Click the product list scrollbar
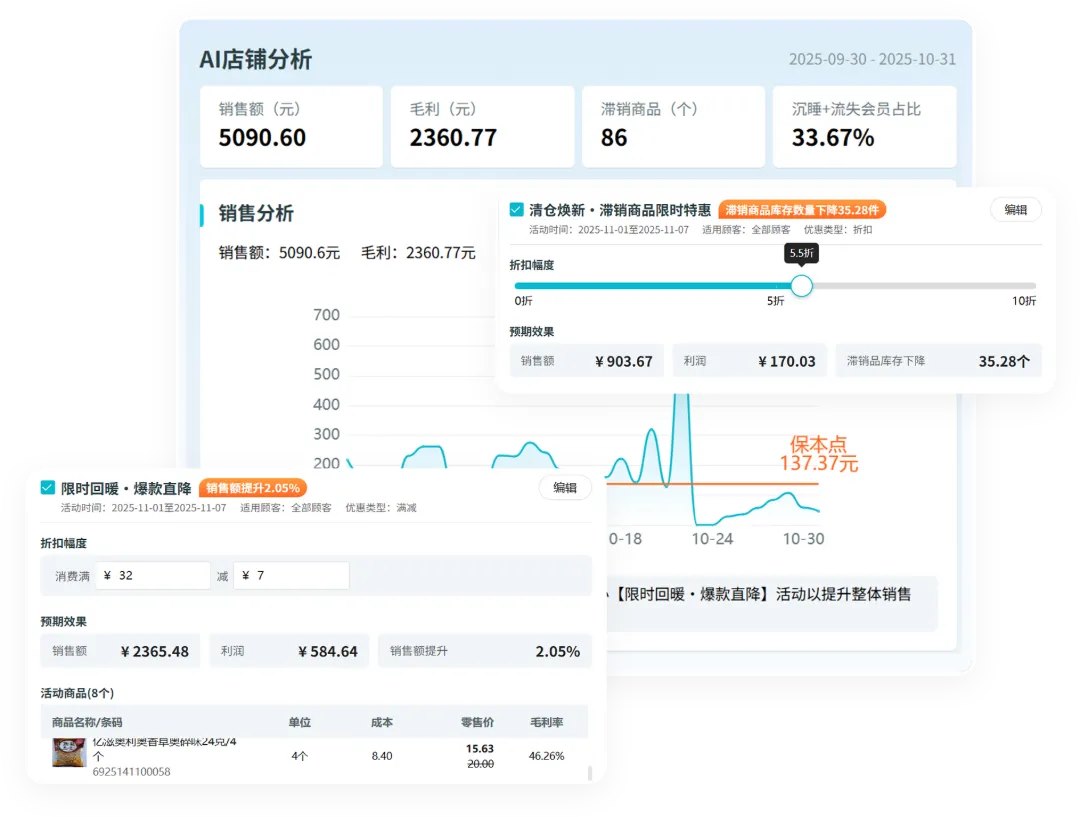The width and height of the screenshot is (1080, 817). coord(590,773)
